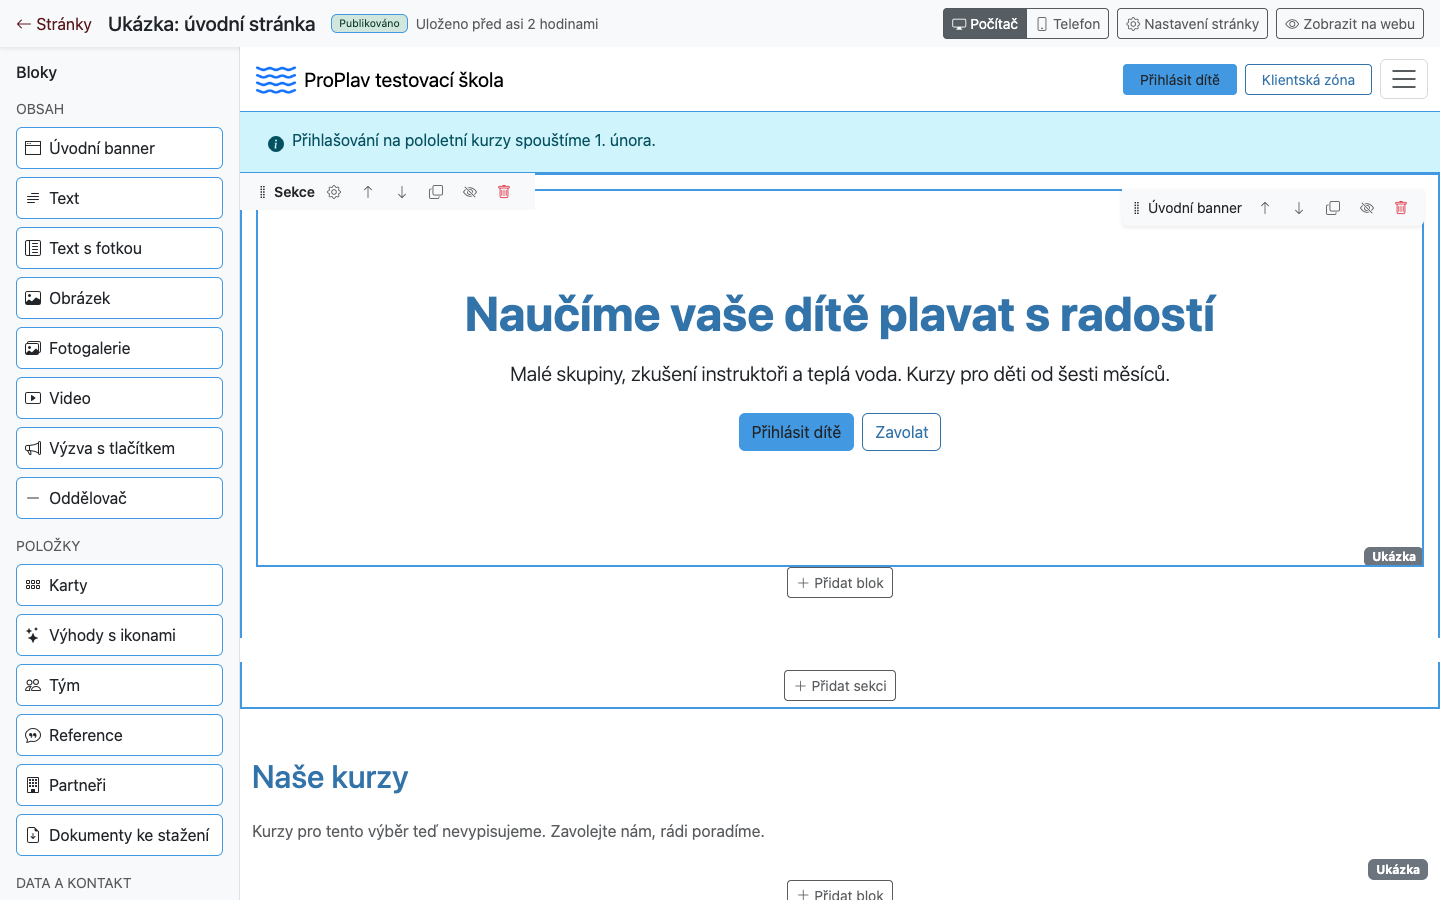Click the Naše kurzy heading
The image size is (1440, 900).
(330, 777)
